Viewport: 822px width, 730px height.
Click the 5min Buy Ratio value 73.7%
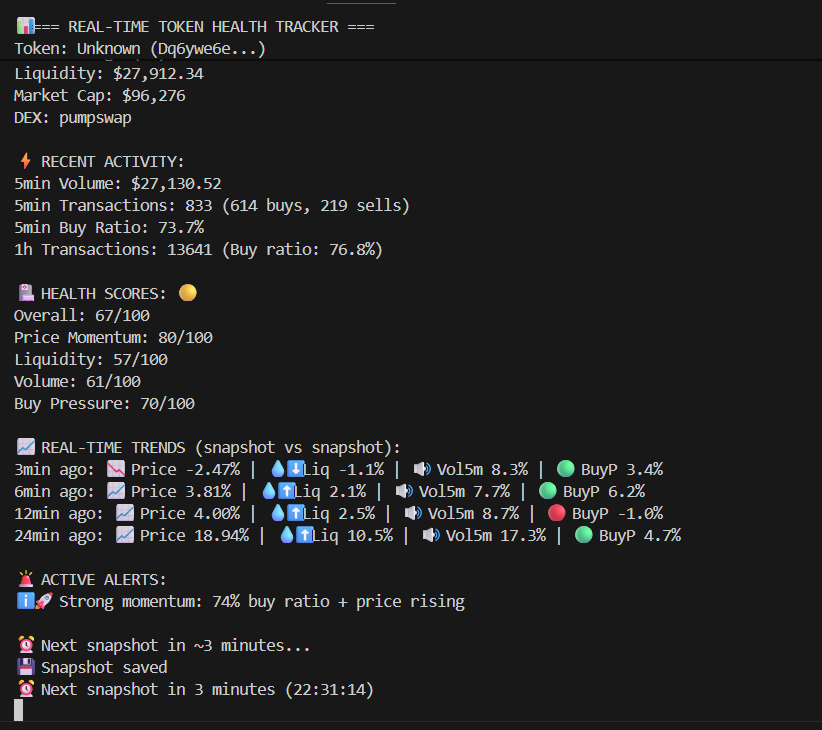pos(181,227)
